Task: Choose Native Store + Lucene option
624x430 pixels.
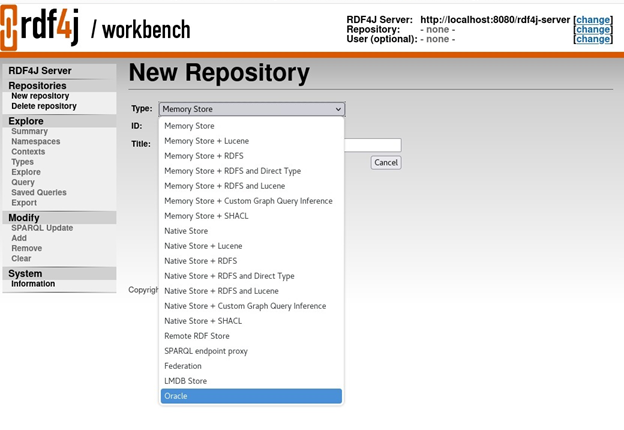Action: (251, 246)
